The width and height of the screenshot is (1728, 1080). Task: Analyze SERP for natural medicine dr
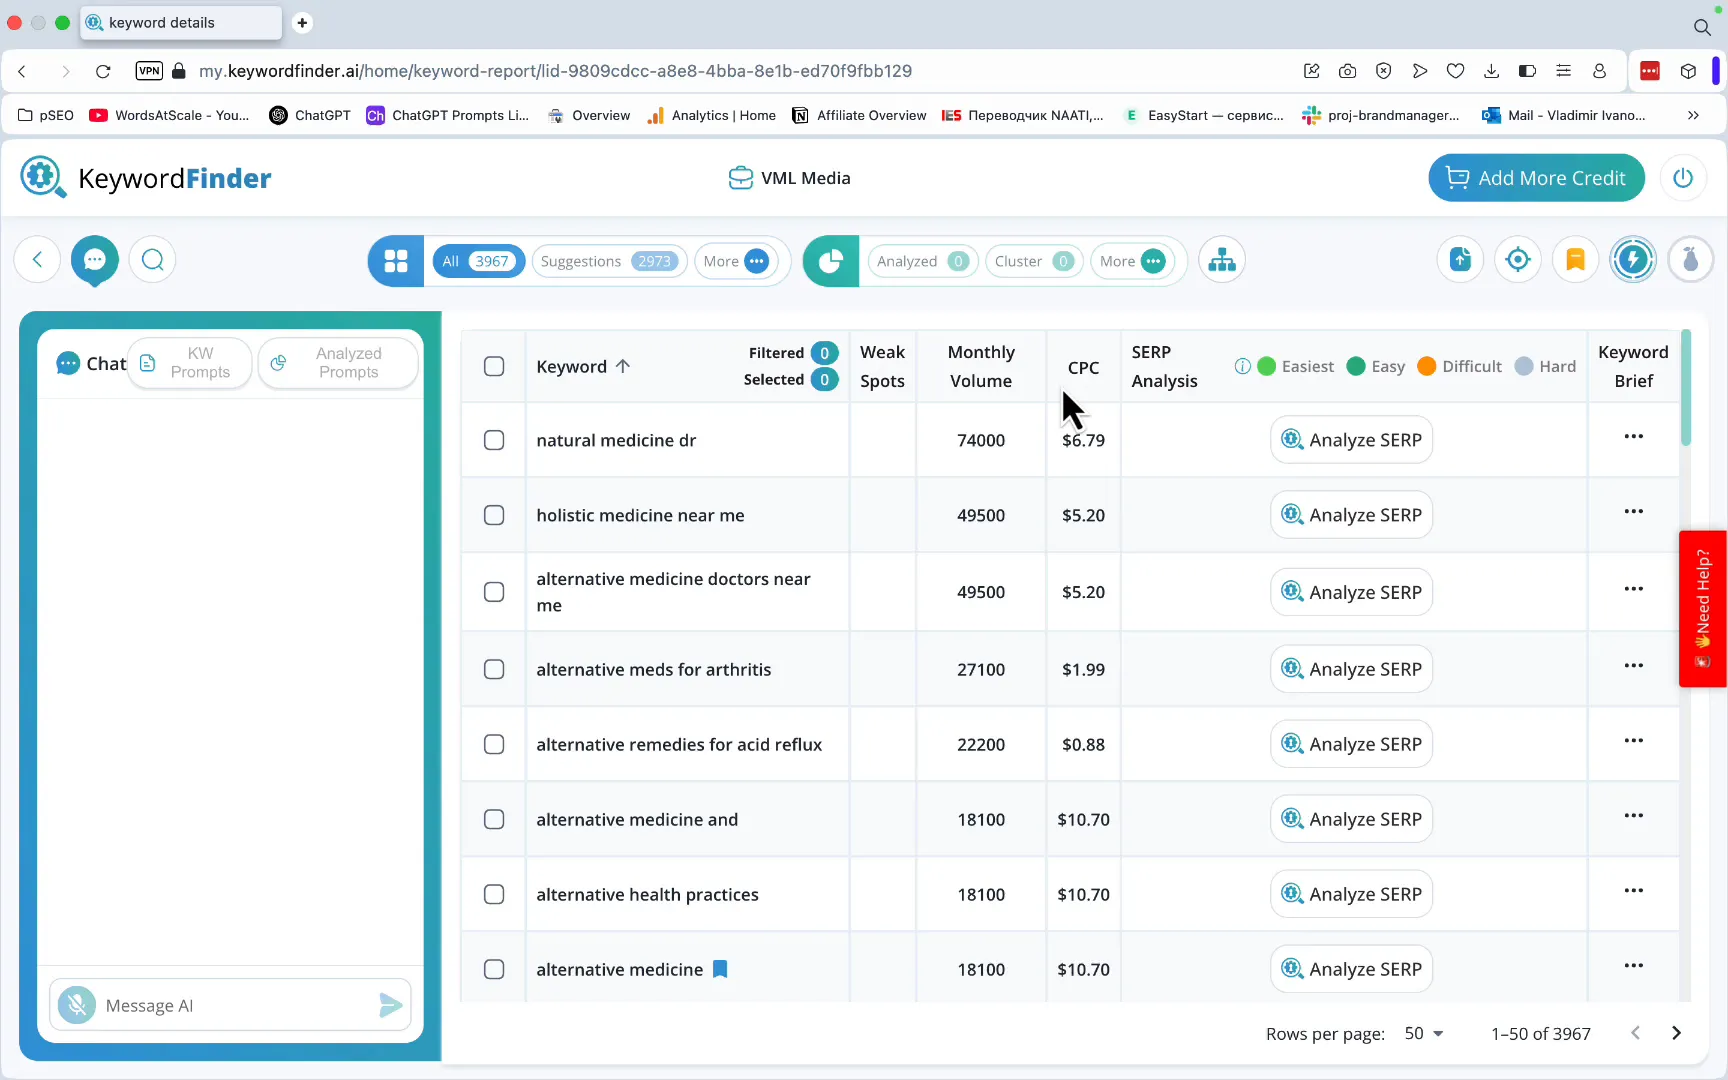[x=1352, y=440]
